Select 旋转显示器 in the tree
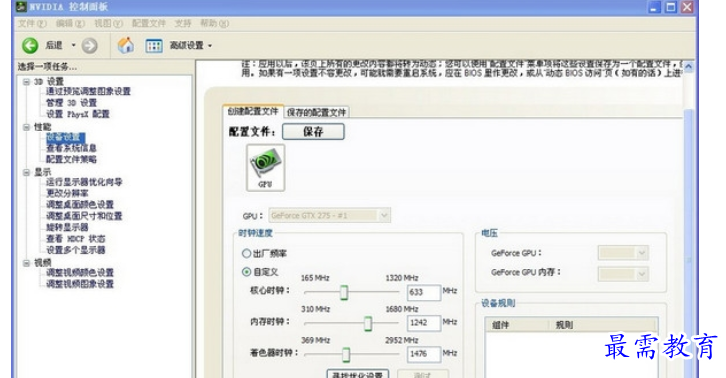 point(67,227)
